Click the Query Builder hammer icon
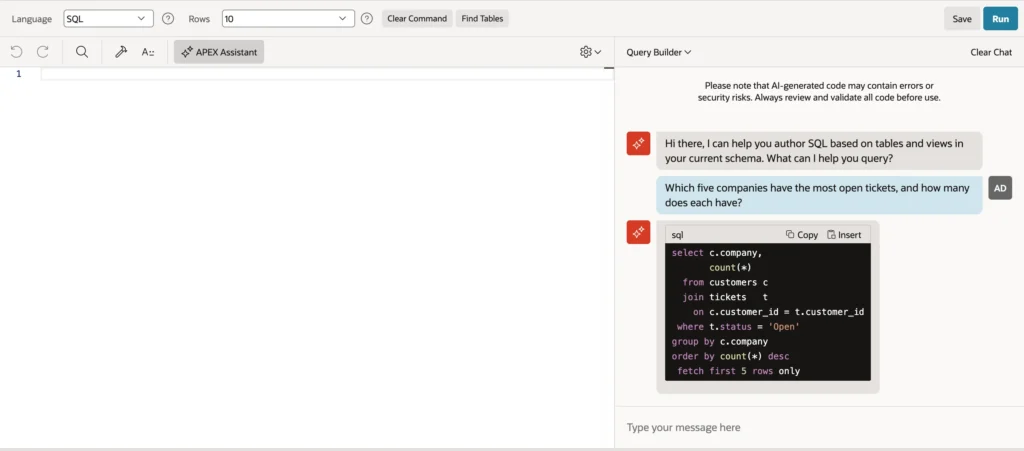Viewport: 1024px width, 451px height. [x=121, y=52]
